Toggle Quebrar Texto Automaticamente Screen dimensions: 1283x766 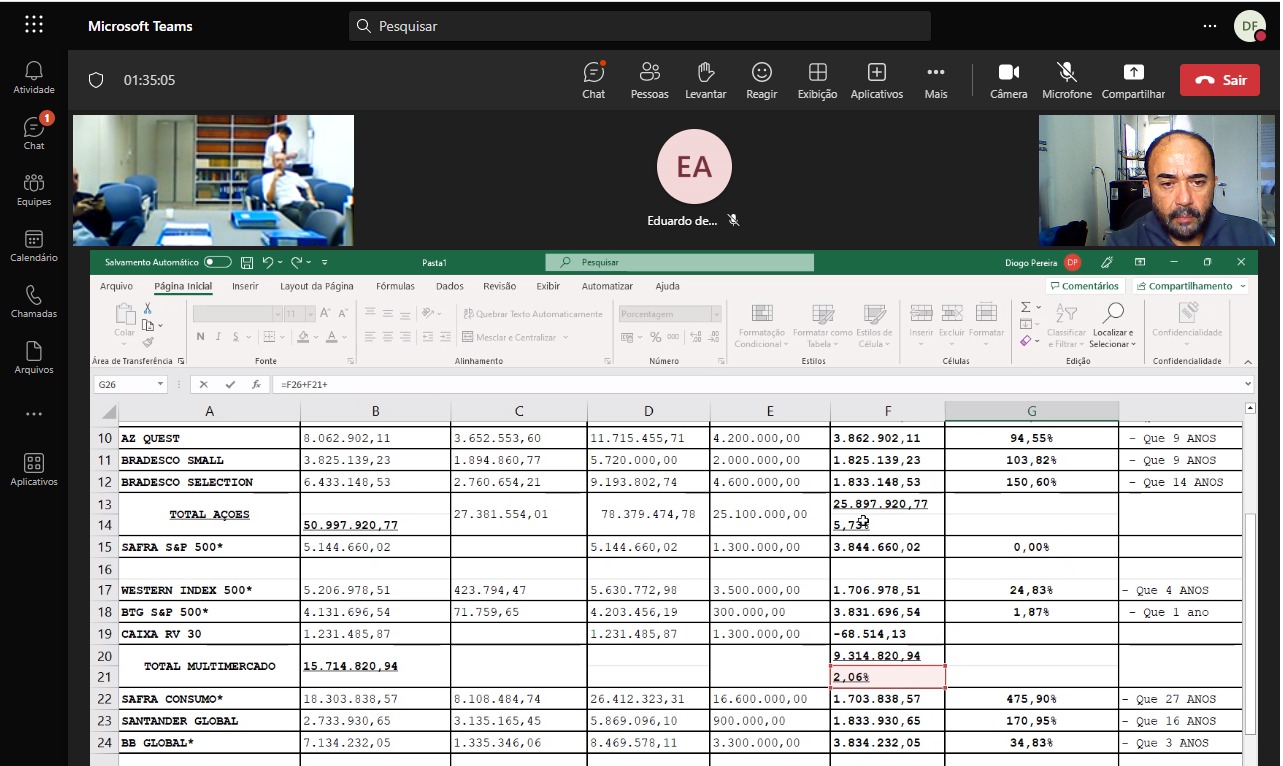pos(533,314)
